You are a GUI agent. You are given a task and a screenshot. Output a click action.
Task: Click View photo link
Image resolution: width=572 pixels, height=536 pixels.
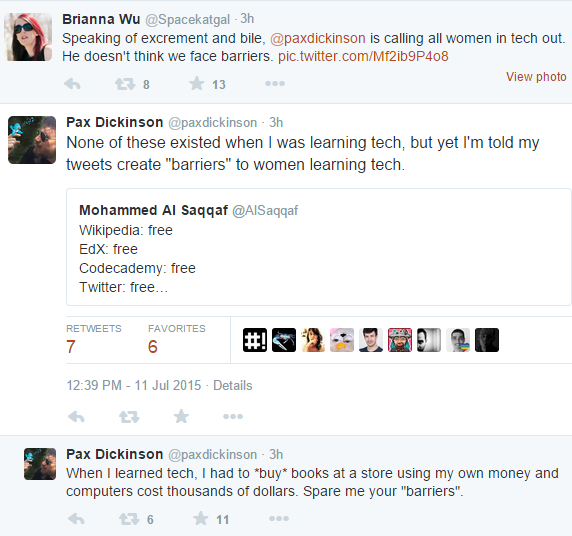pos(536,77)
